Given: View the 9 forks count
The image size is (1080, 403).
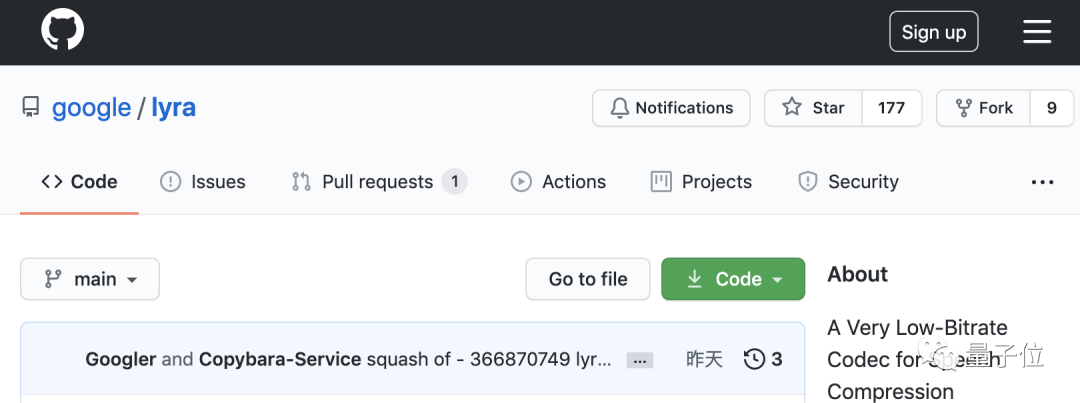Looking at the screenshot, I should tap(1052, 108).
